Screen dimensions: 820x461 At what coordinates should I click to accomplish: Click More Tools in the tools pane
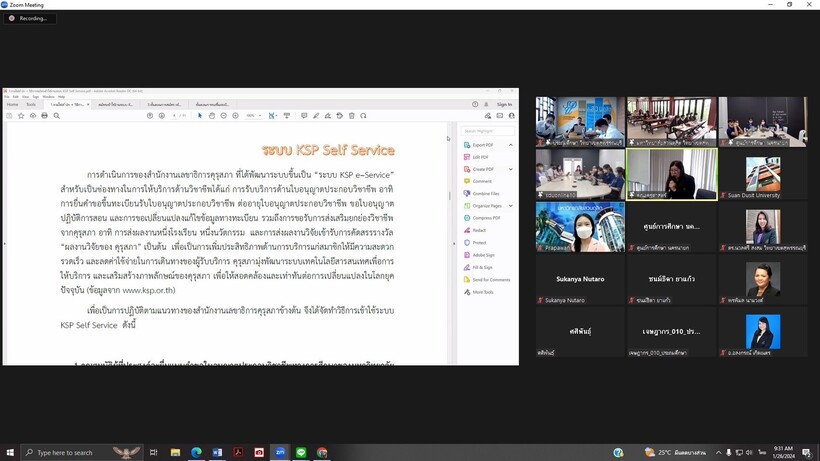coord(479,292)
